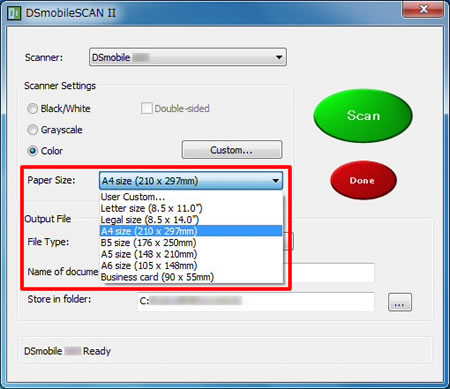Pick Letter size (8.5 x 11.0")
Viewport: 450px width, 389px height.
click(x=191, y=208)
